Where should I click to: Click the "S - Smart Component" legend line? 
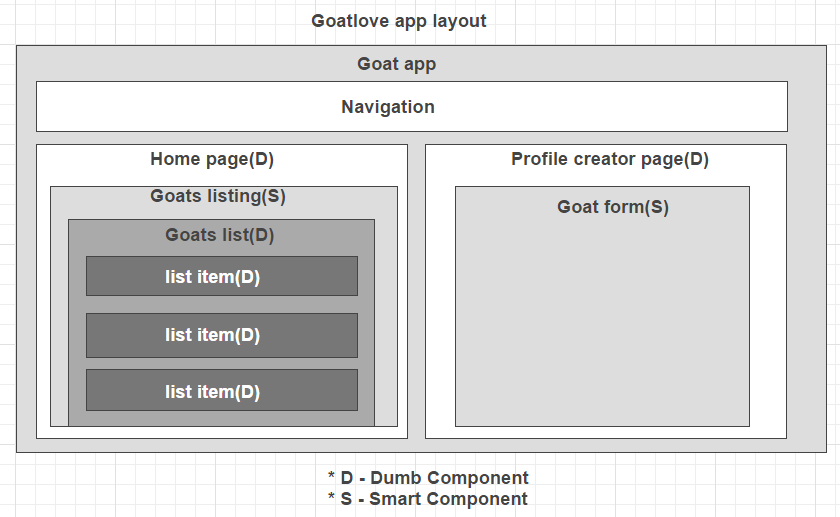428,498
